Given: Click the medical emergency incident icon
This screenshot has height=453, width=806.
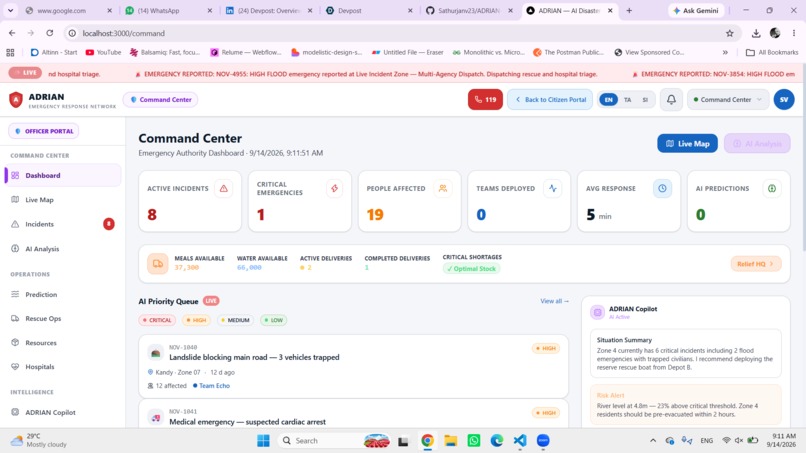Looking at the screenshot, I should click(x=155, y=418).
